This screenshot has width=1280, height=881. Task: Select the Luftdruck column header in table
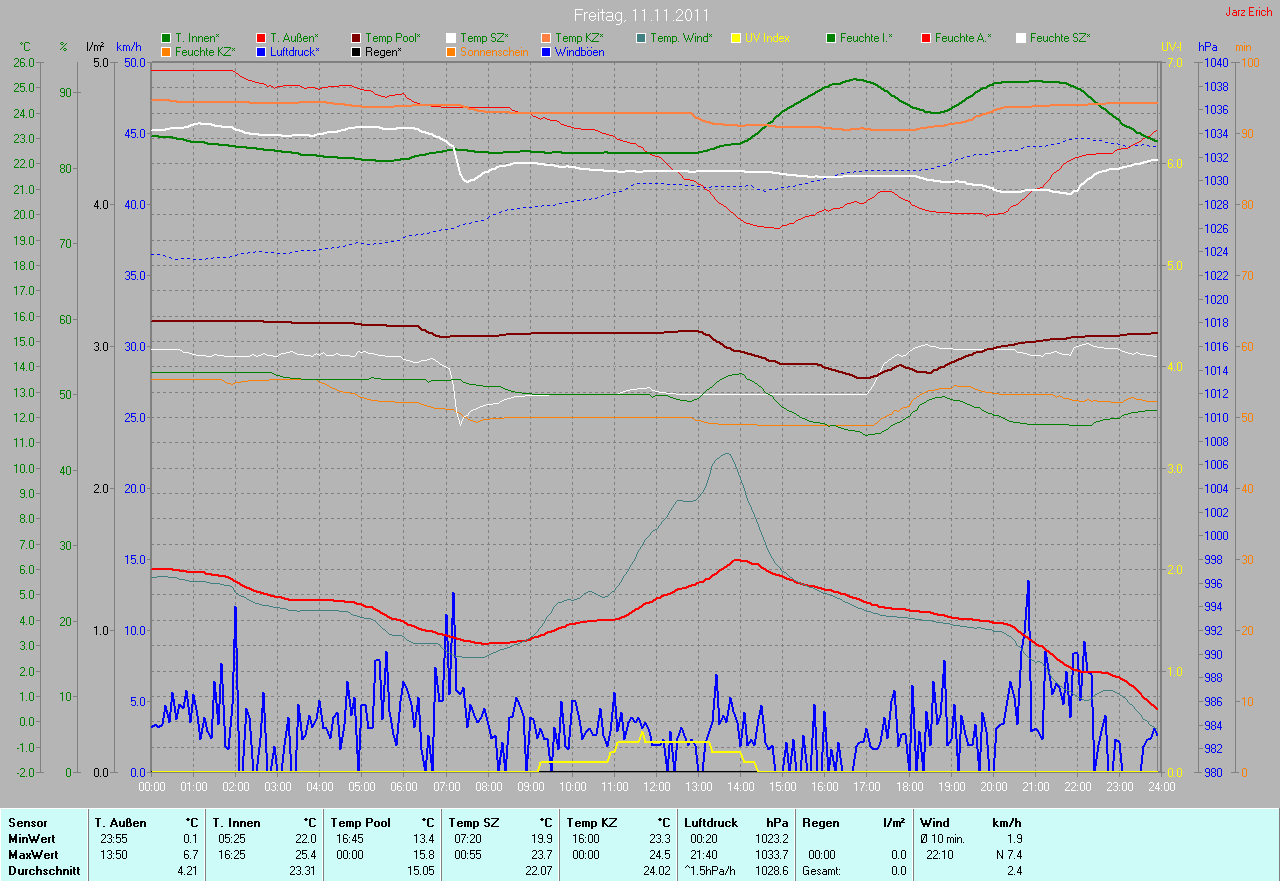(711, 823)
